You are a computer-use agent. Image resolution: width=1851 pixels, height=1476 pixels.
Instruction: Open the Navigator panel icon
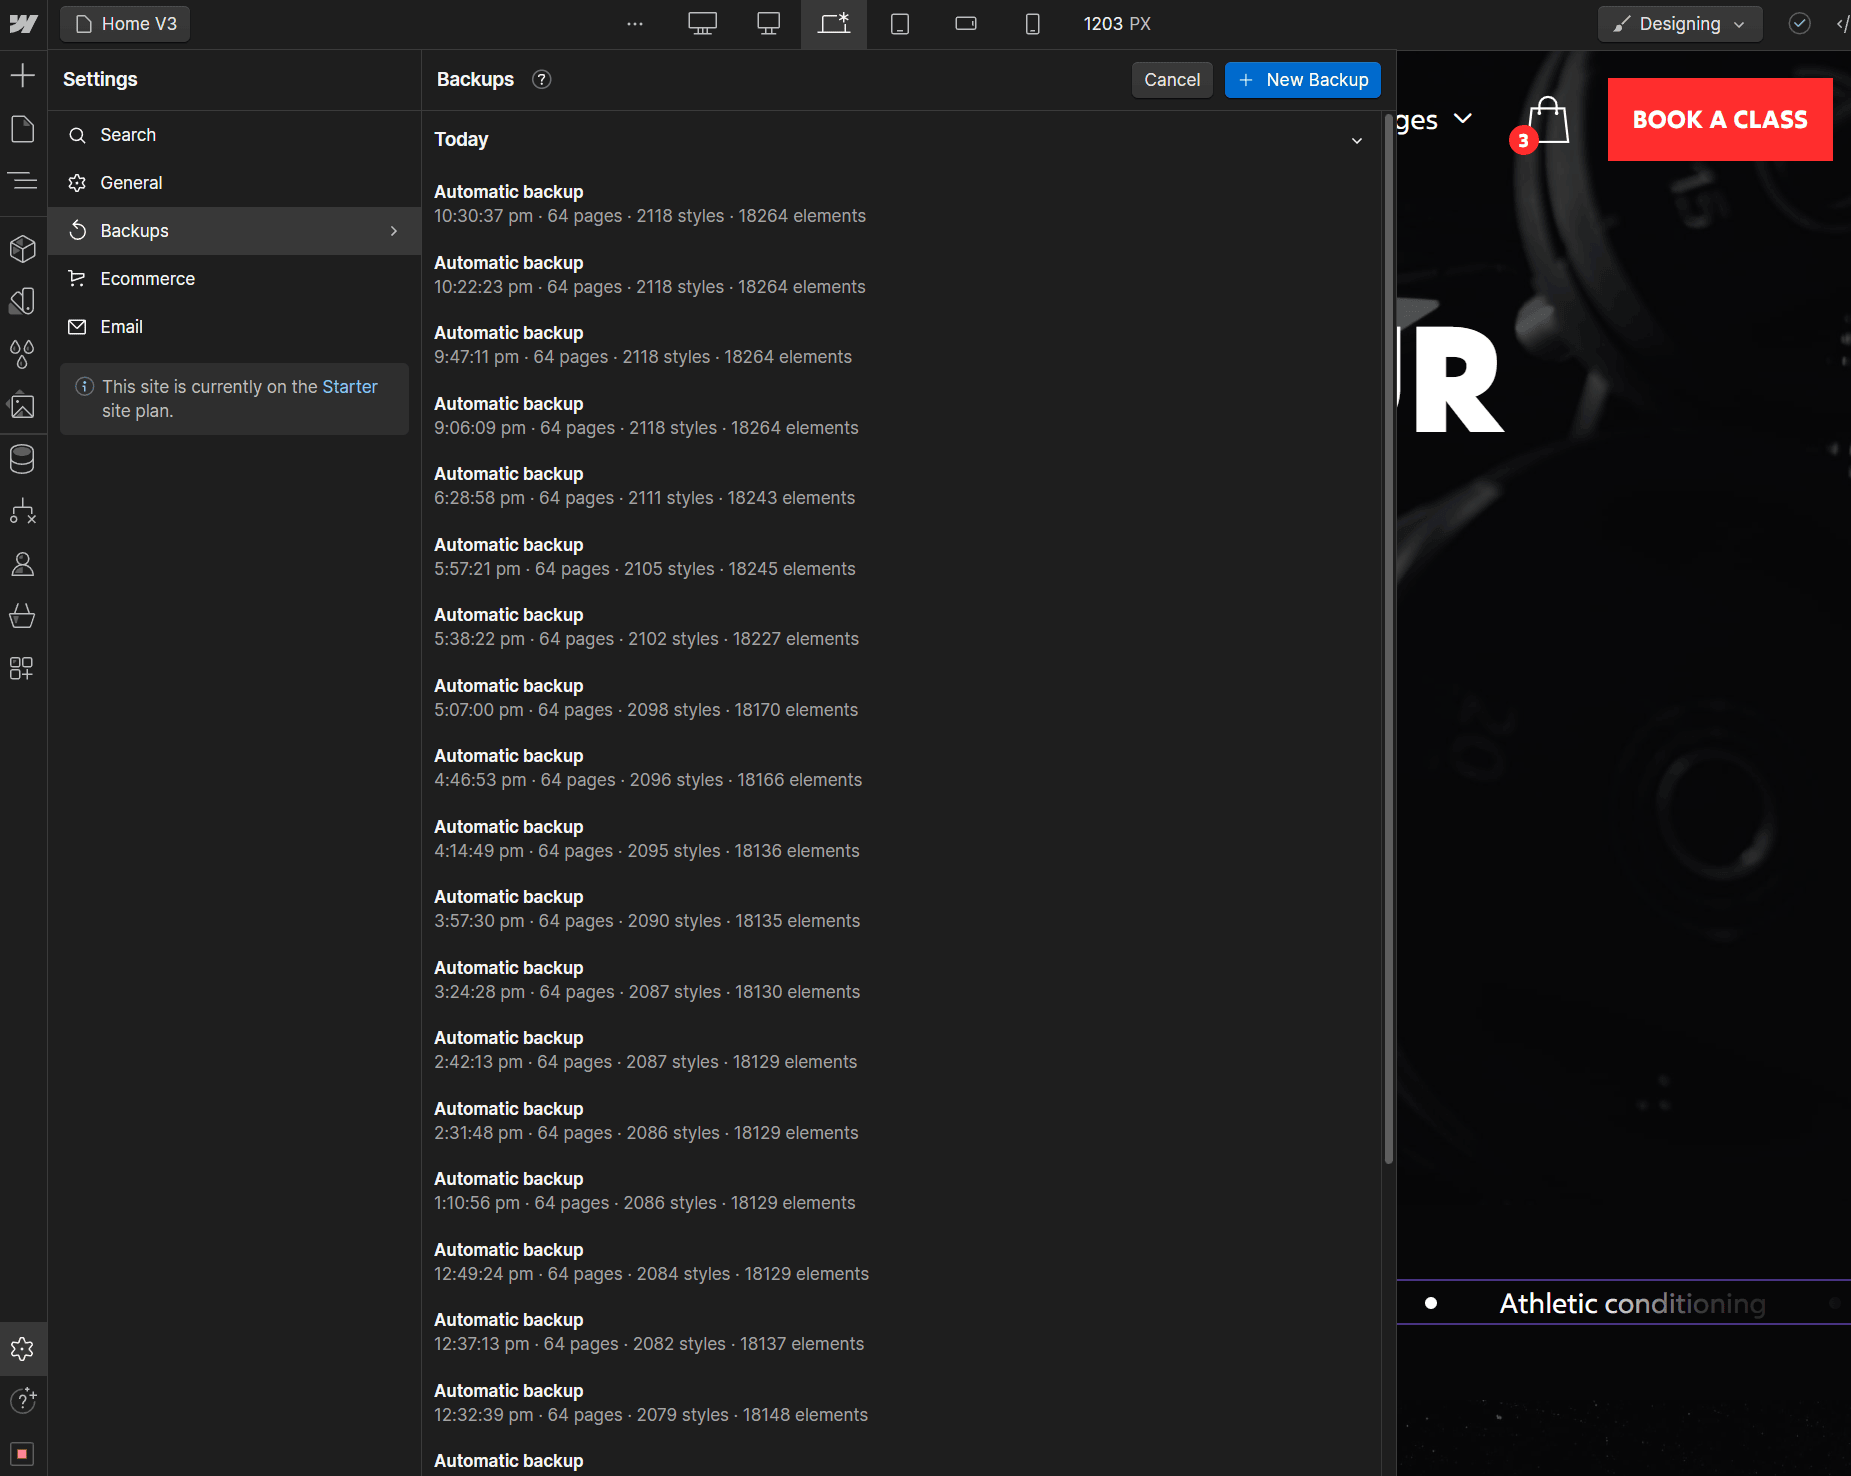(x=23, y=181)
